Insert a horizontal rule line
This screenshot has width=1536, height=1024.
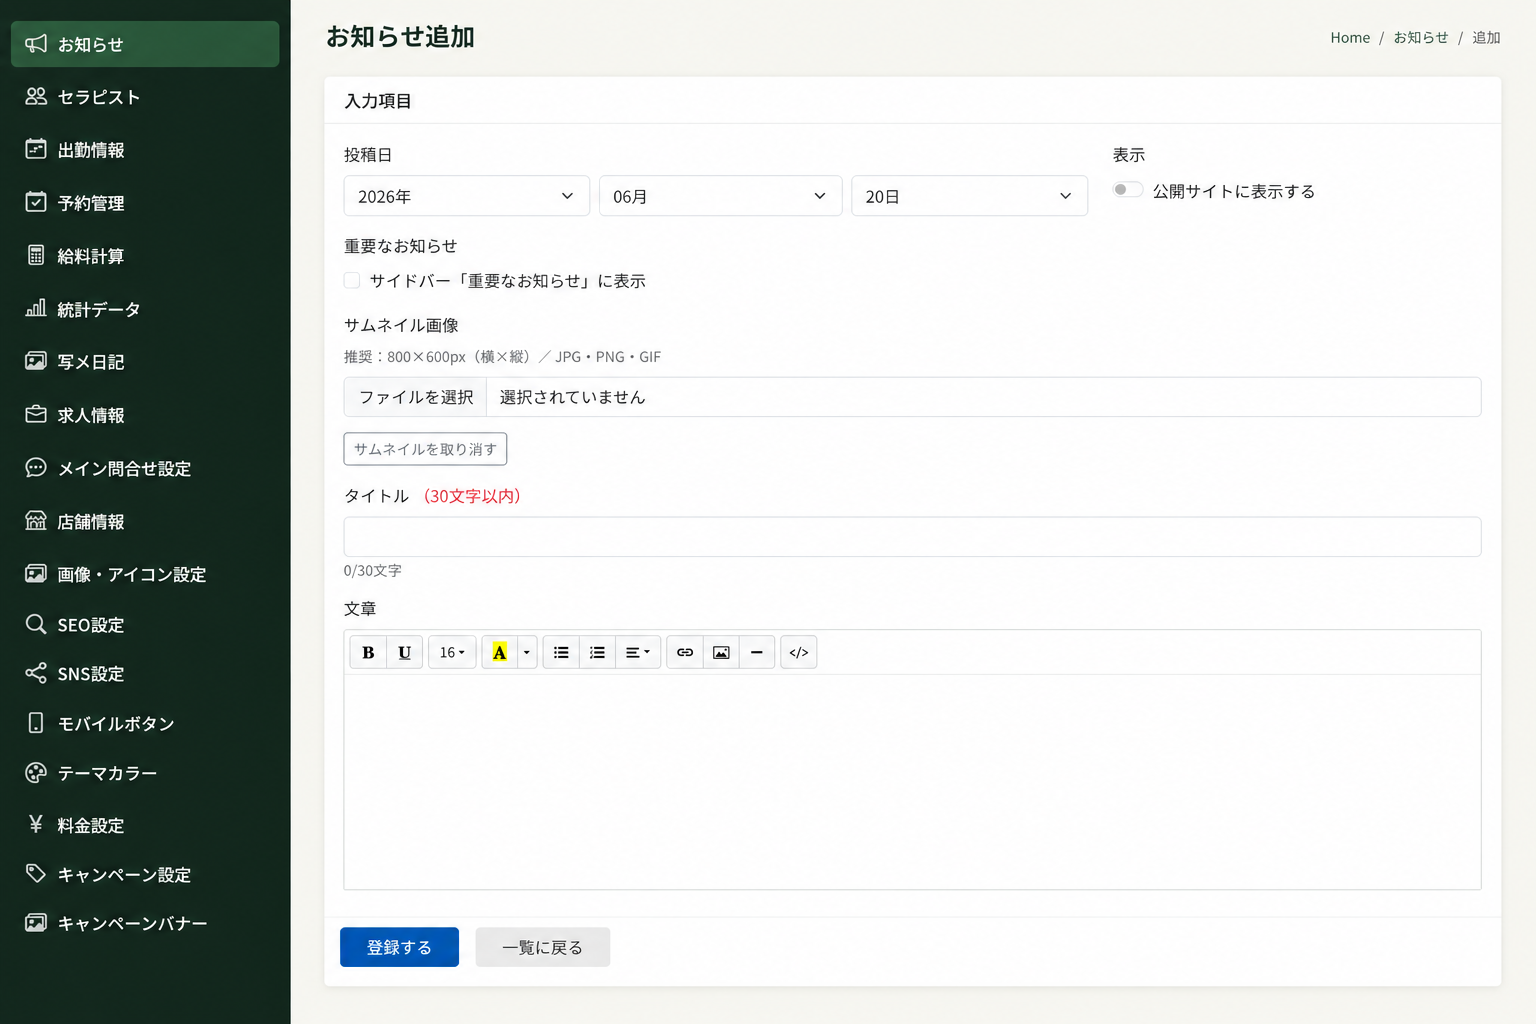[757, 652]
